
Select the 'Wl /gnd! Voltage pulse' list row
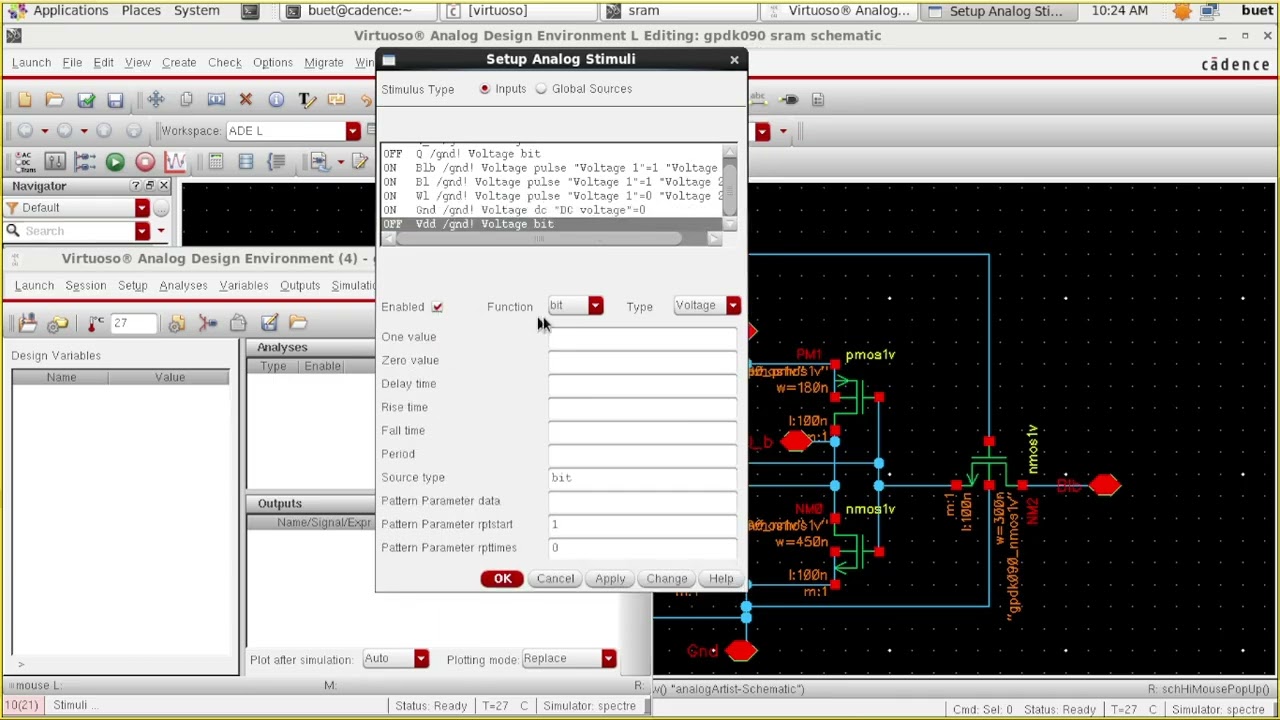[551, 196]
